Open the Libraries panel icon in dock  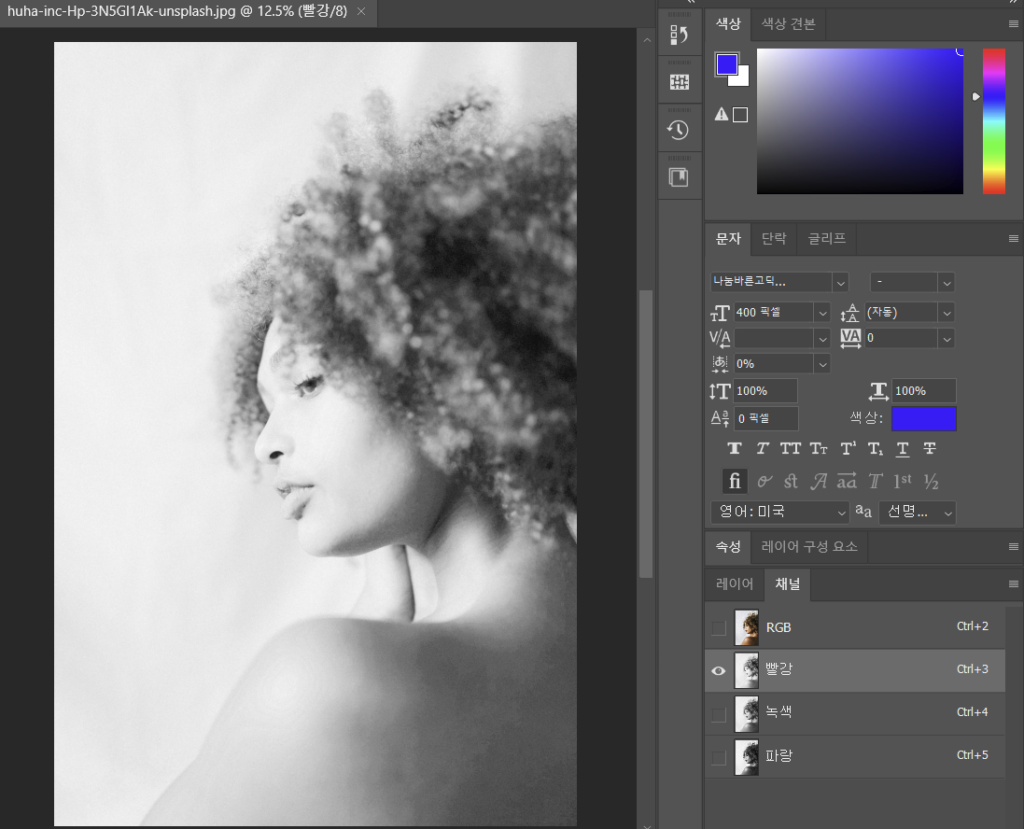(678, 178)
